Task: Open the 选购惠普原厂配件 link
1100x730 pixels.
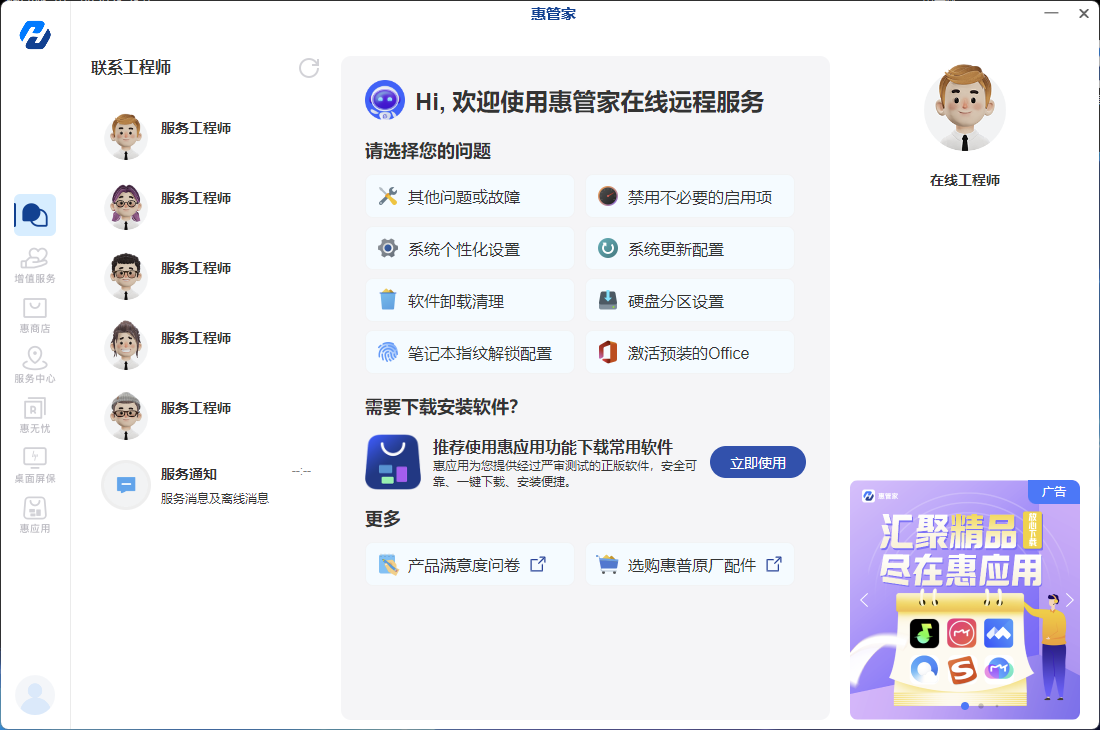Action: [x=690, y=564]
